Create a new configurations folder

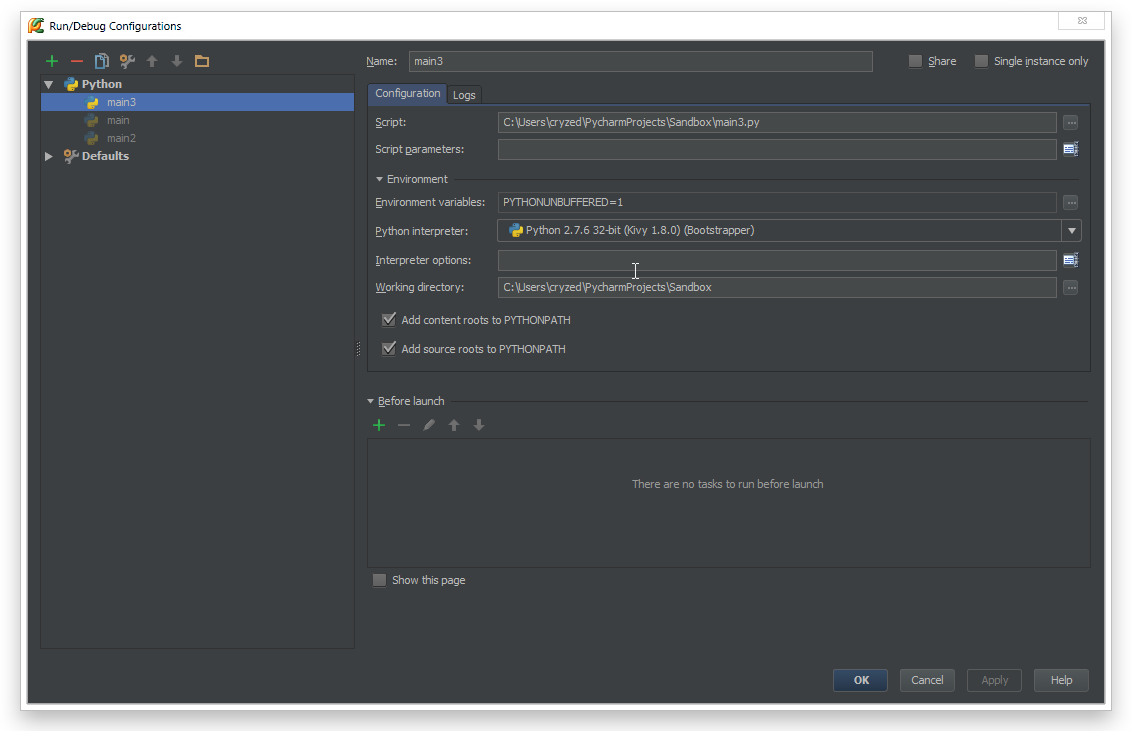(202, 61)
